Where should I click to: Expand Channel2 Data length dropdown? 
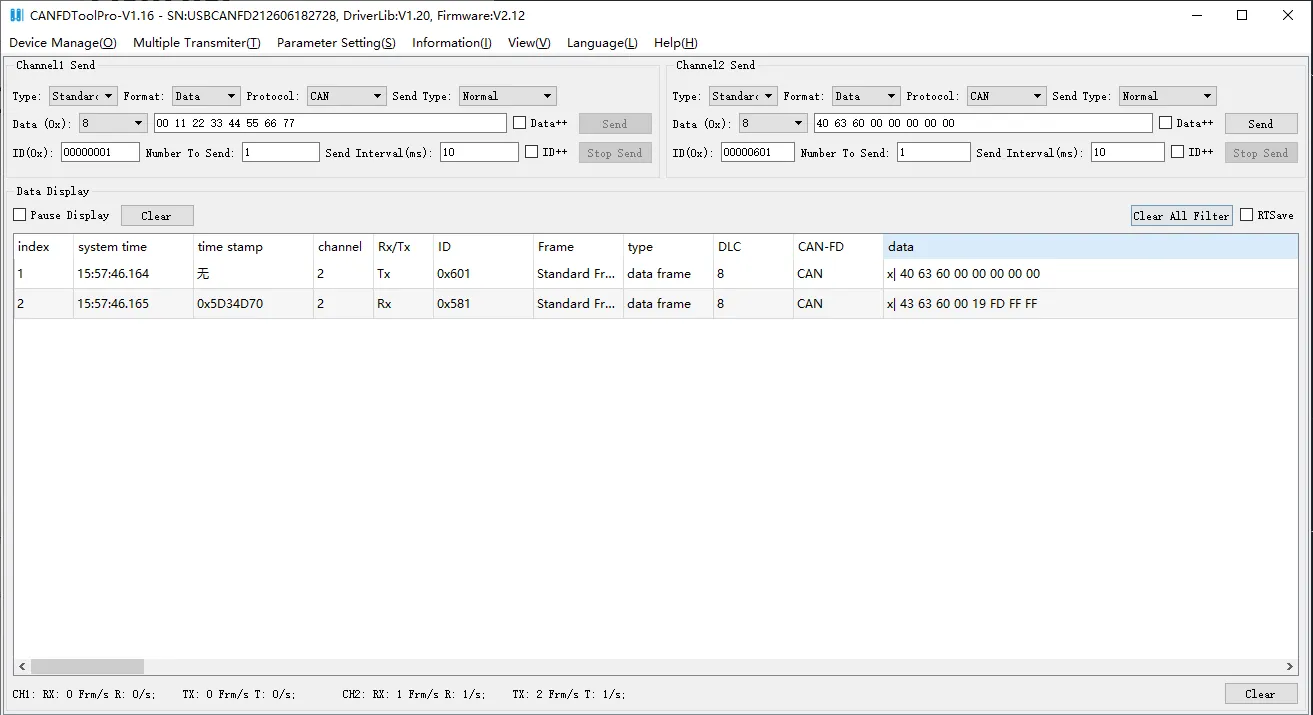pyautogui.click(x=773, y=123)
